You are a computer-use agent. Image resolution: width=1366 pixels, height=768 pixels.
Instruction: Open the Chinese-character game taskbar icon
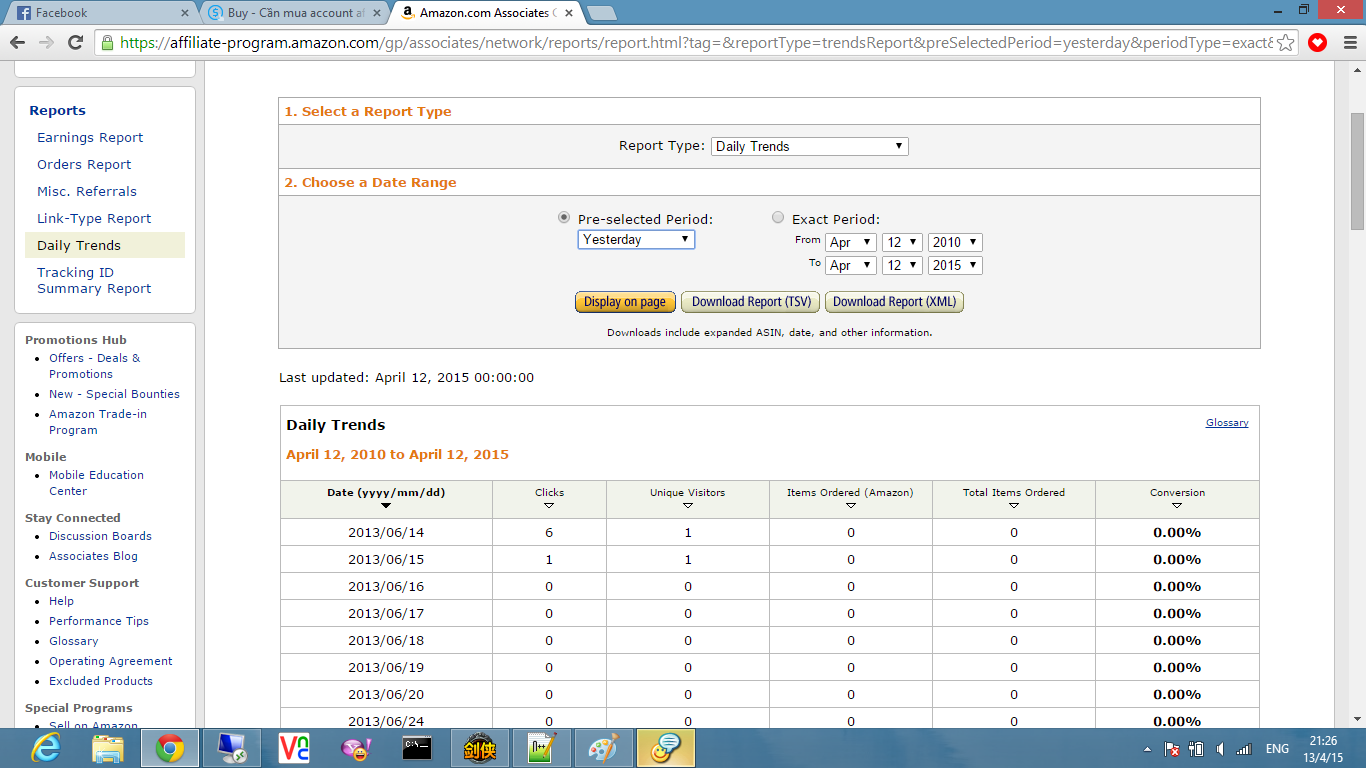[479, 748]
